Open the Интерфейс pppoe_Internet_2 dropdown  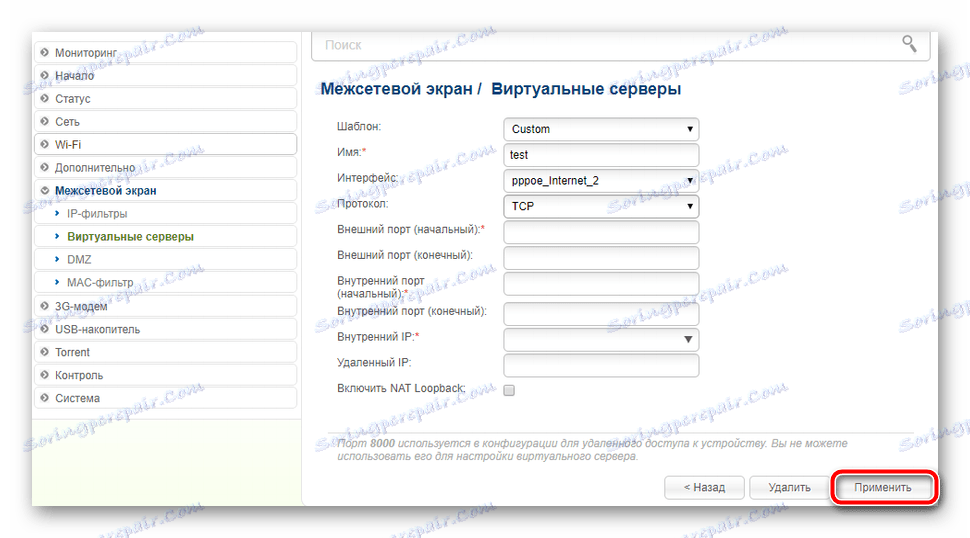coord(601,181)
